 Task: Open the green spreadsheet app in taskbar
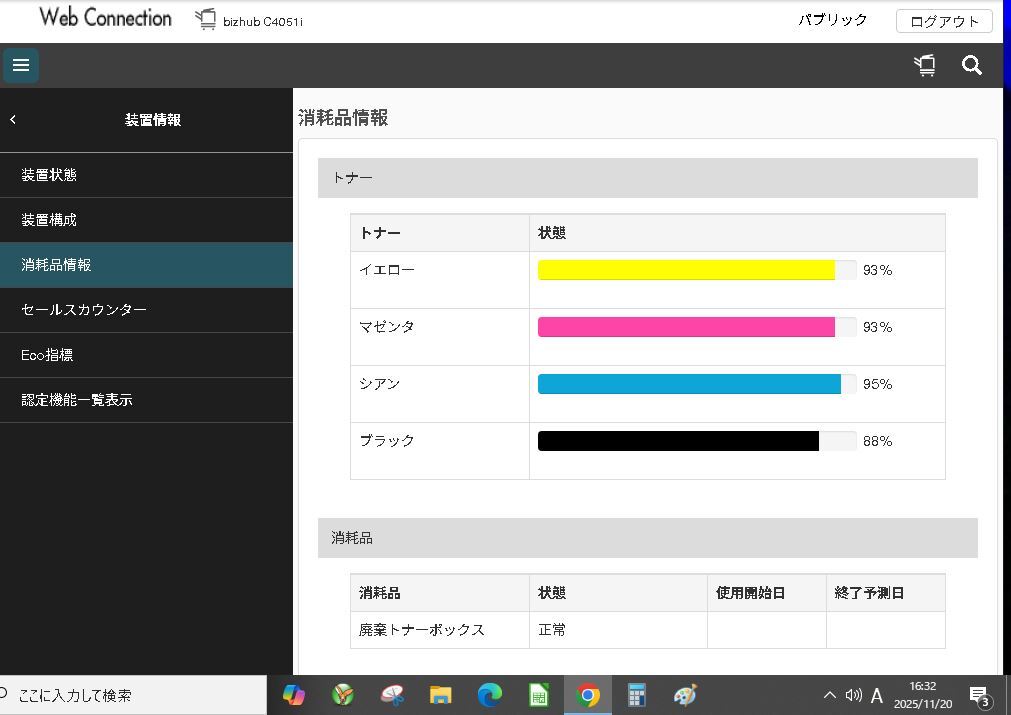(x=539, y=695)
